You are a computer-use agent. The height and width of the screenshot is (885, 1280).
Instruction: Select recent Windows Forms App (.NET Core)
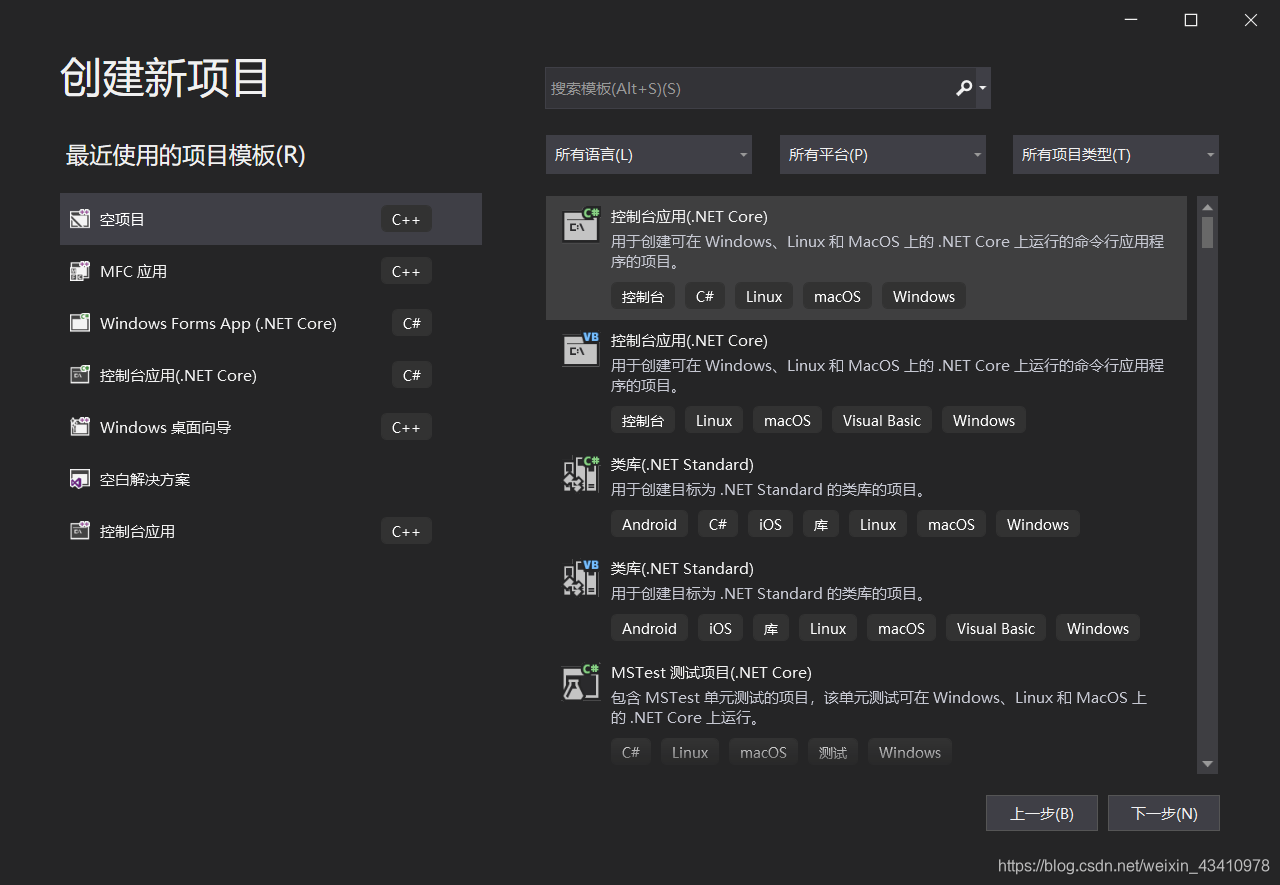pyautogui.click(x=271, y=323)
